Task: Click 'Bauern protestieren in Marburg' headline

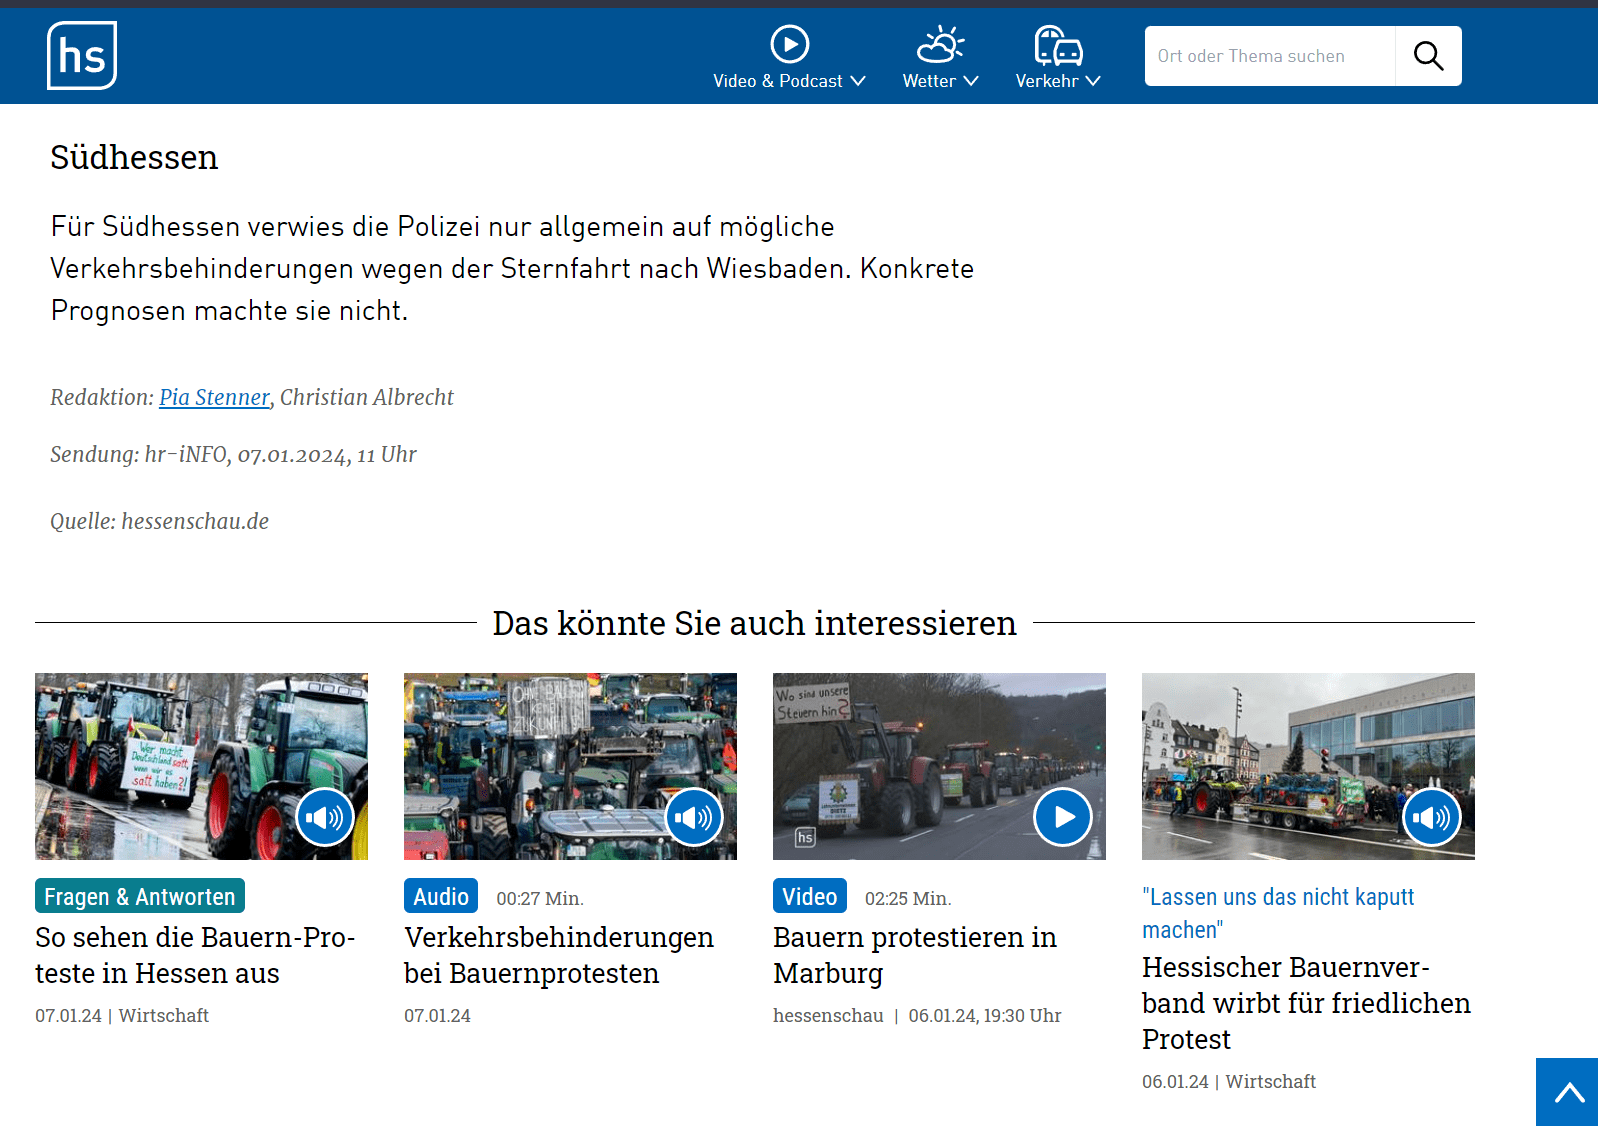Action: click(914, 955)
